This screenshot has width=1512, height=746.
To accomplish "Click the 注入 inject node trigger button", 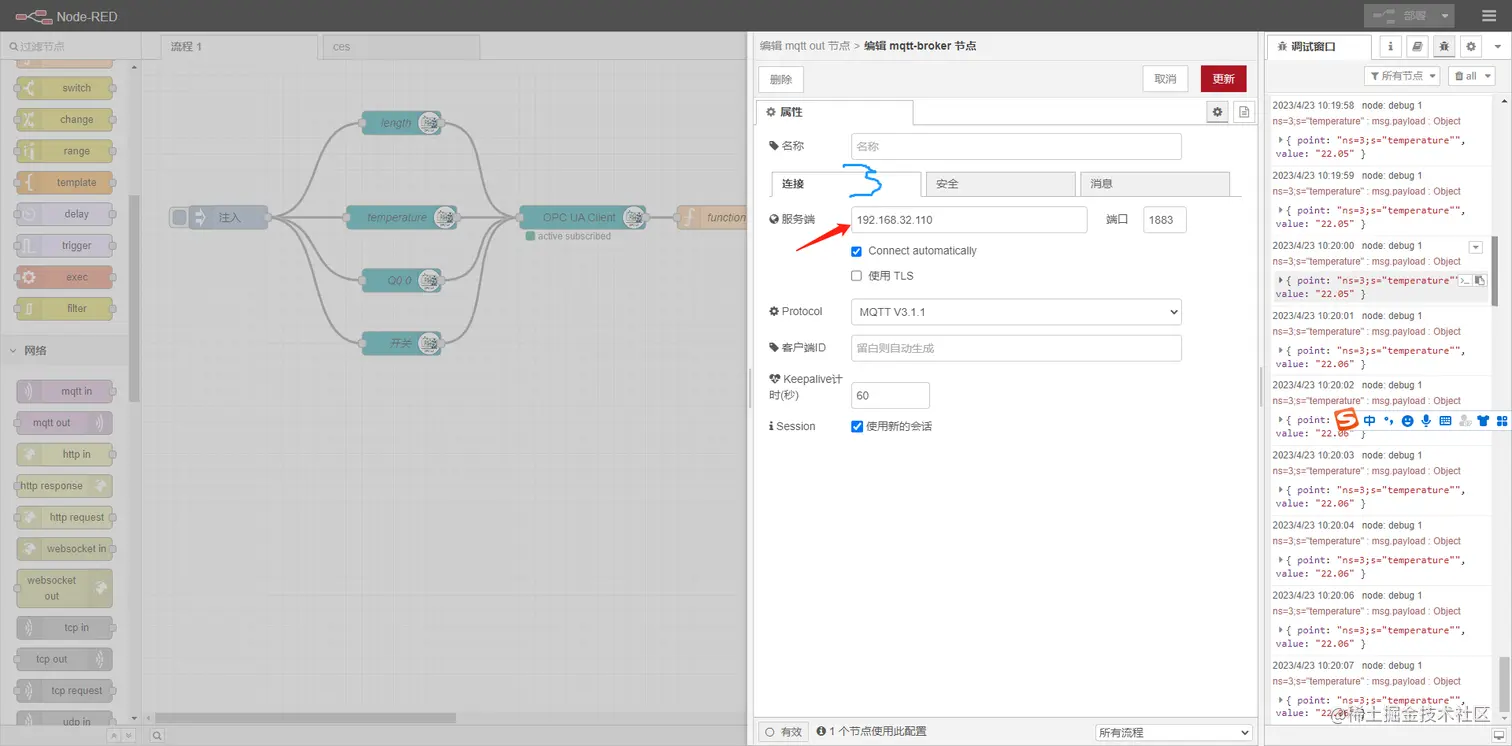I will (x=179, y=217).
